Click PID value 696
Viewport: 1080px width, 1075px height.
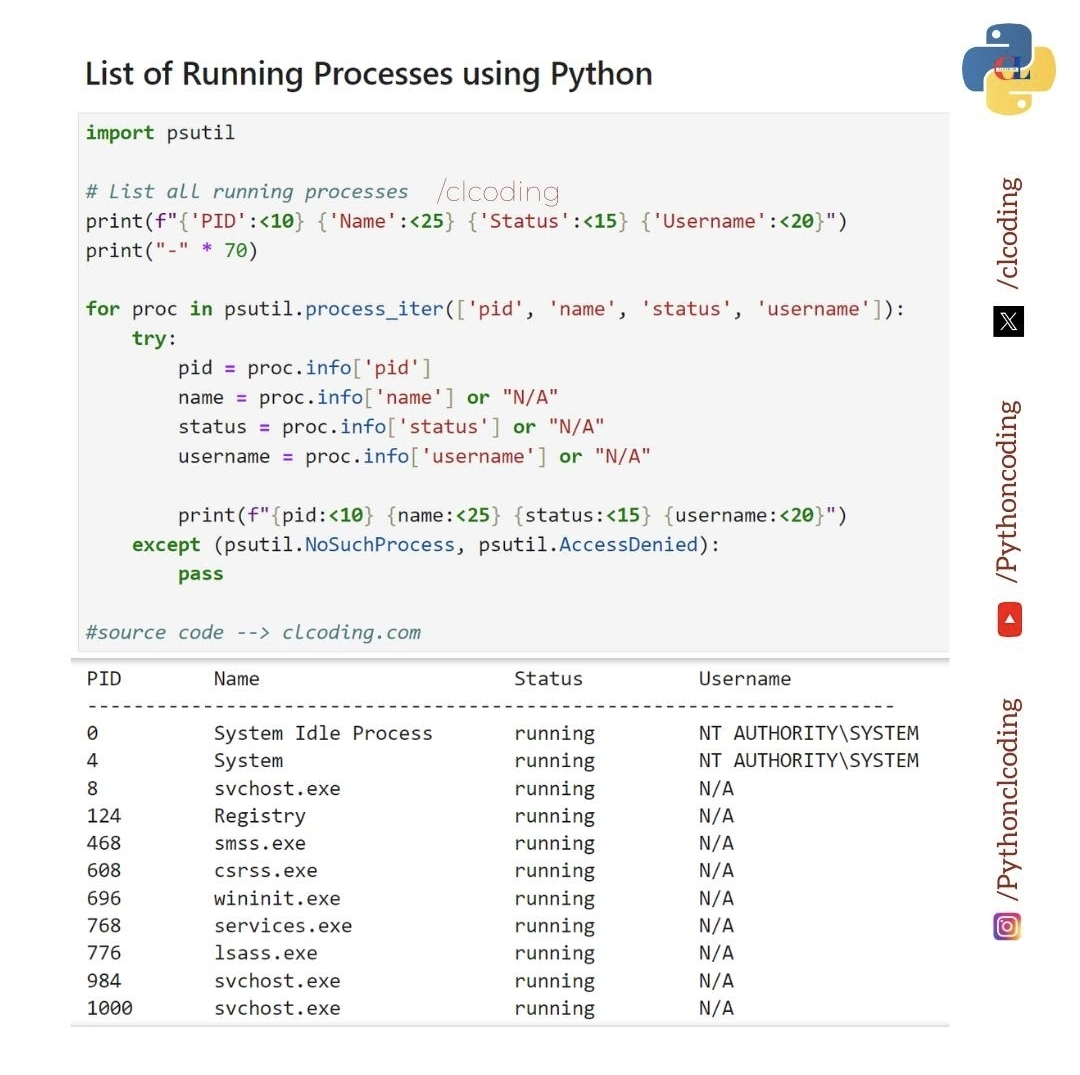[104, 899]
